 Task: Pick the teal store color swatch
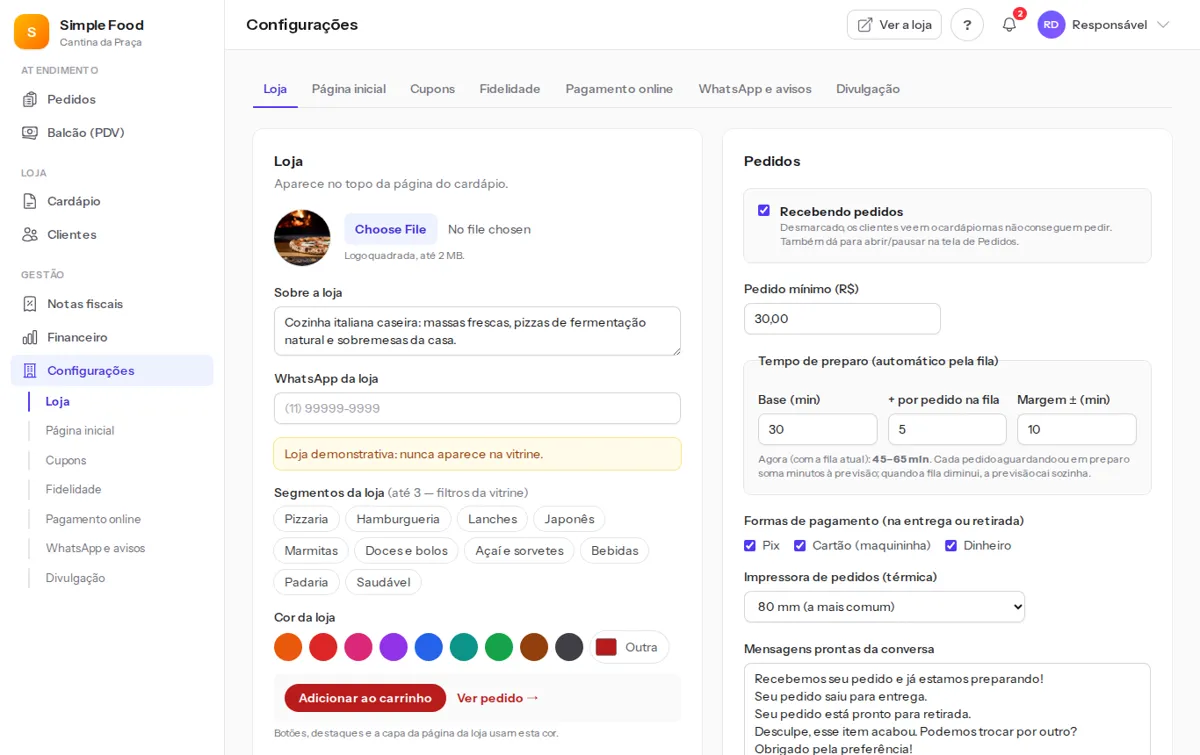pos(464,647)
